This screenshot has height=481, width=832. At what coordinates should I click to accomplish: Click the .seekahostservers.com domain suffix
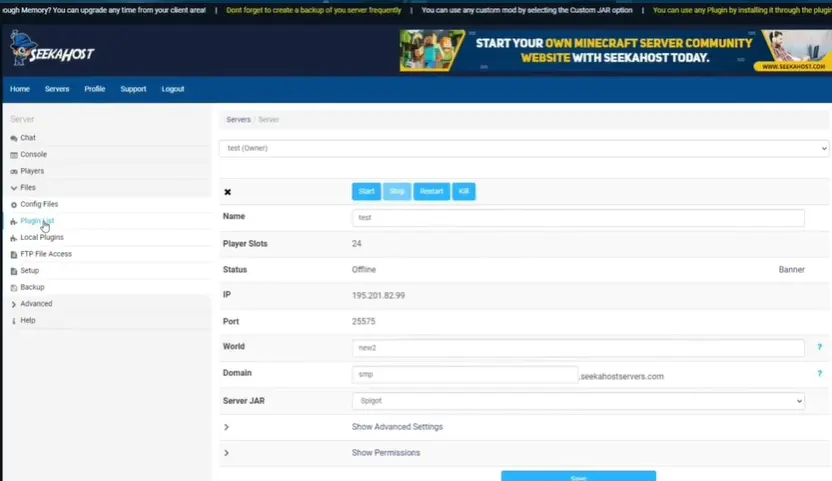click(621, 376)
